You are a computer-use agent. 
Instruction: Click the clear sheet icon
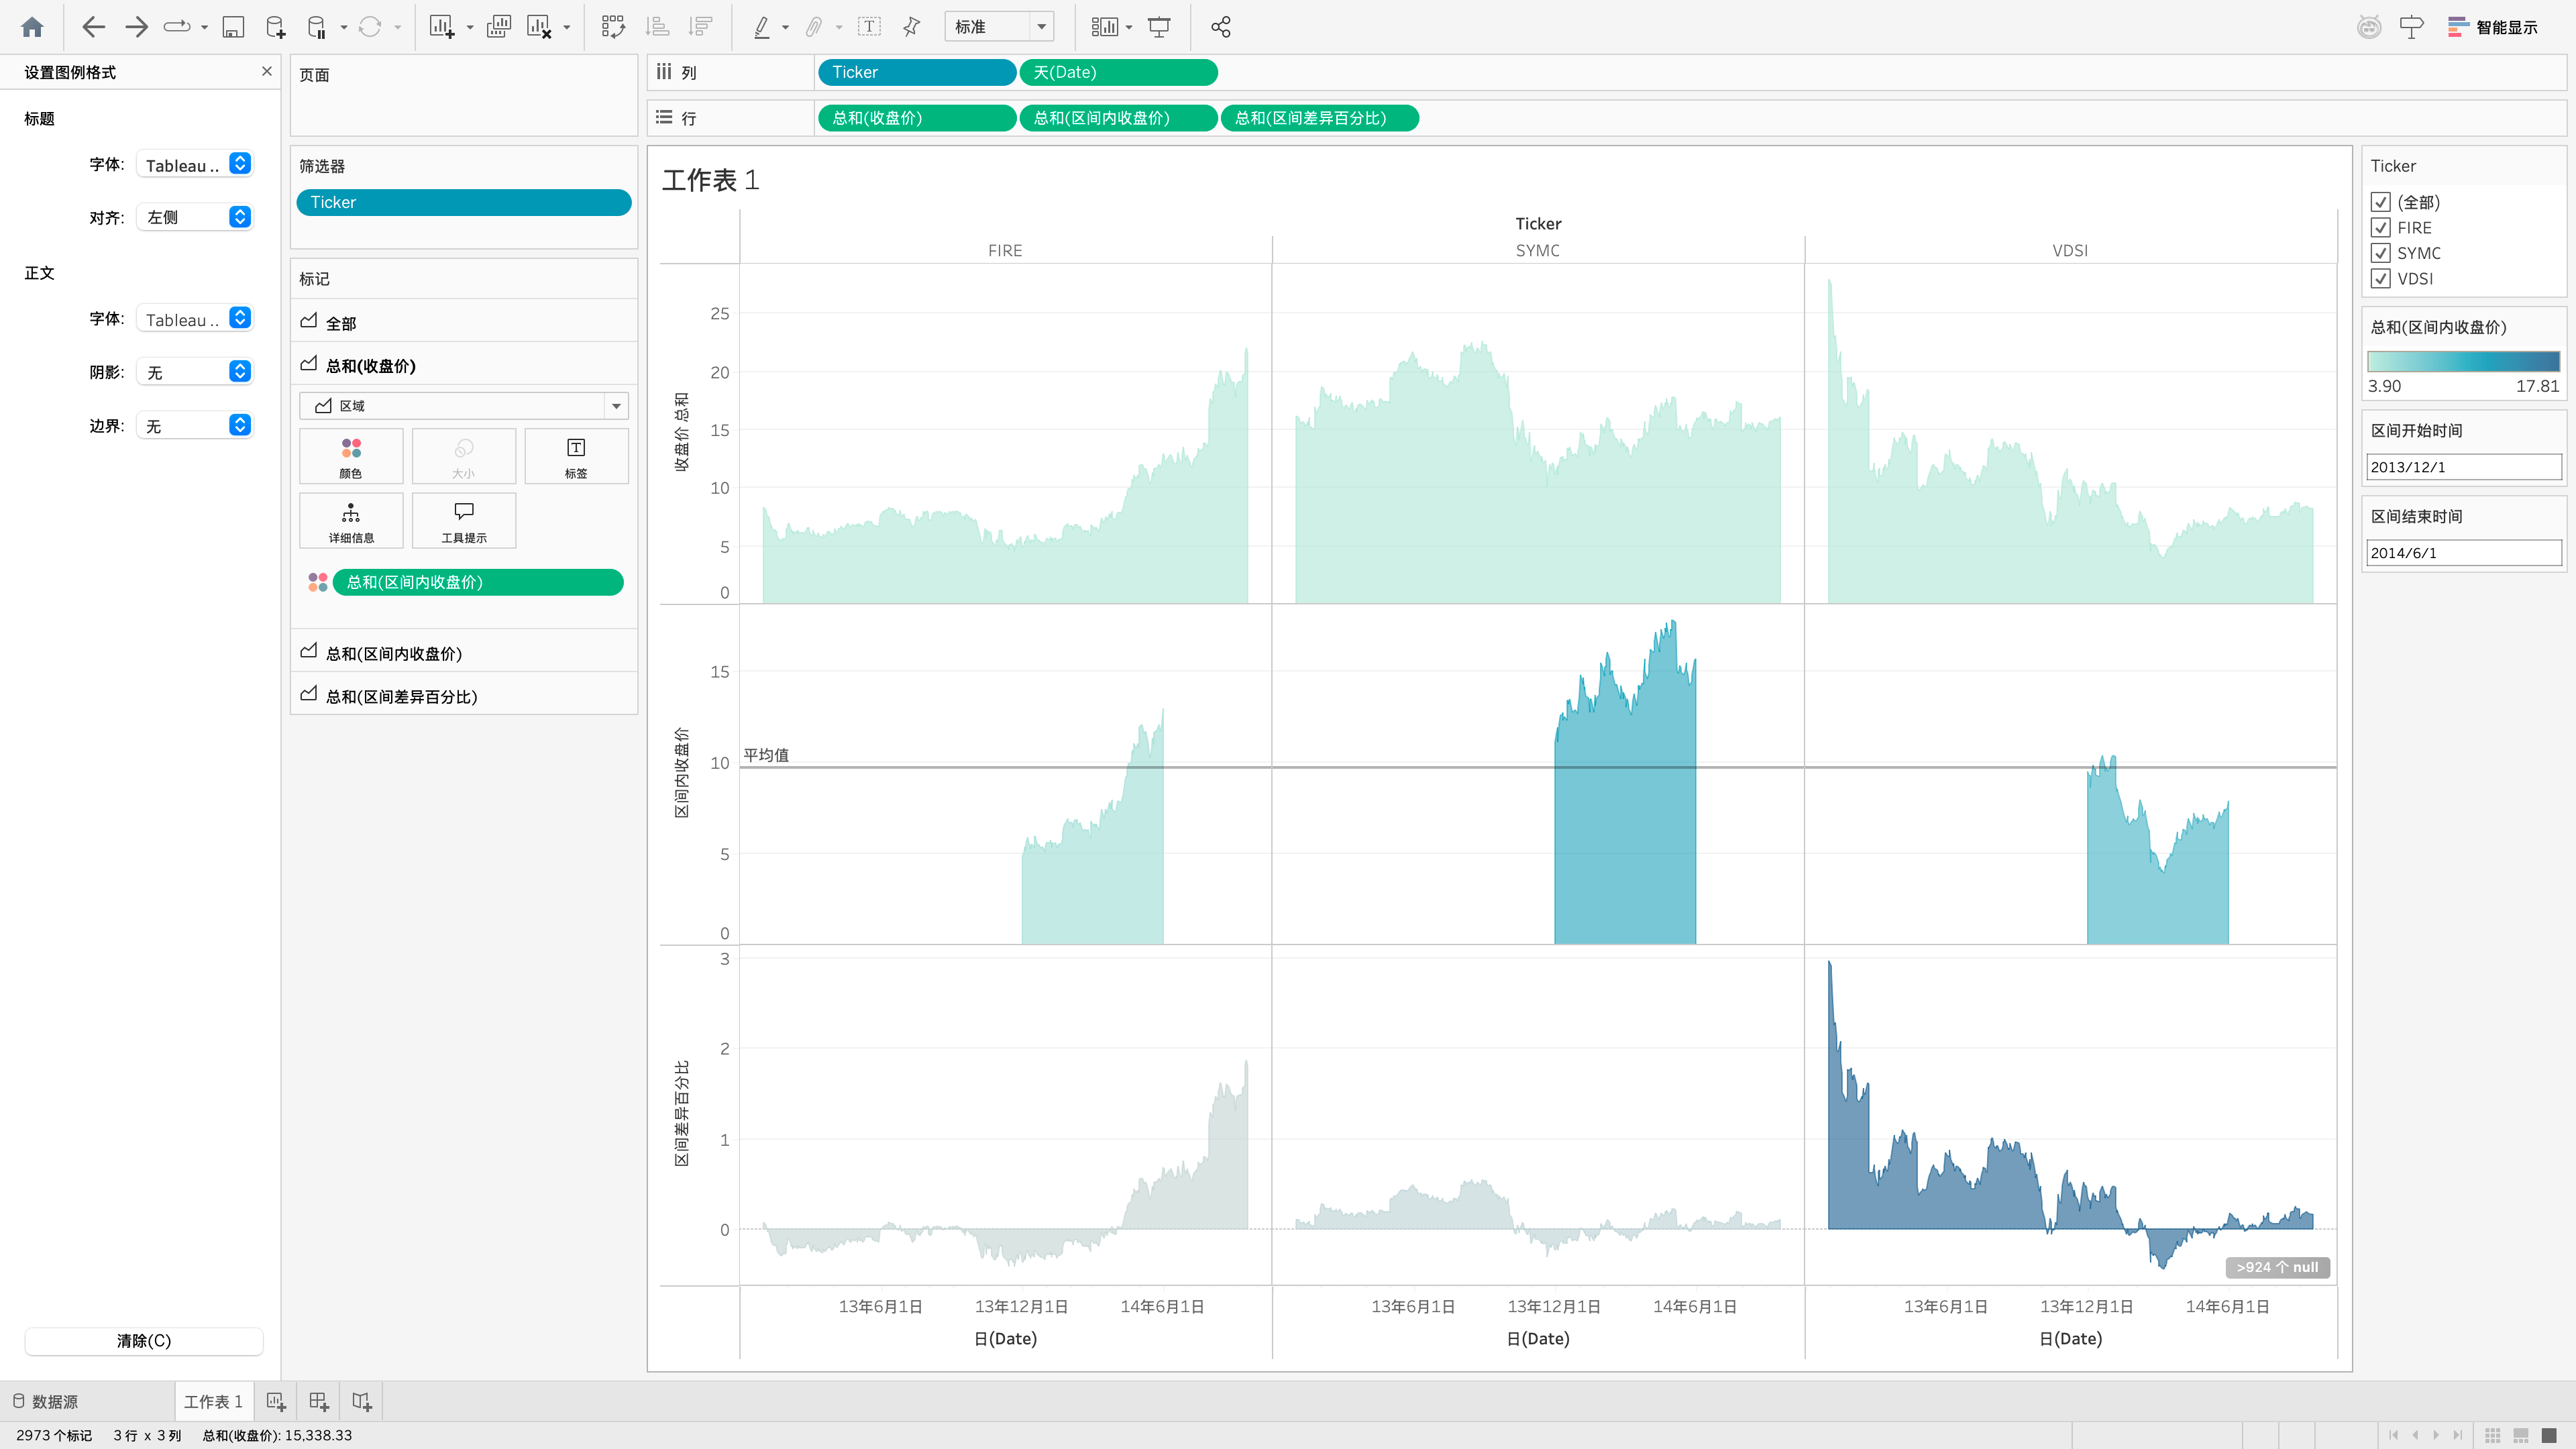pyautogui.click(x=539, y=27)
